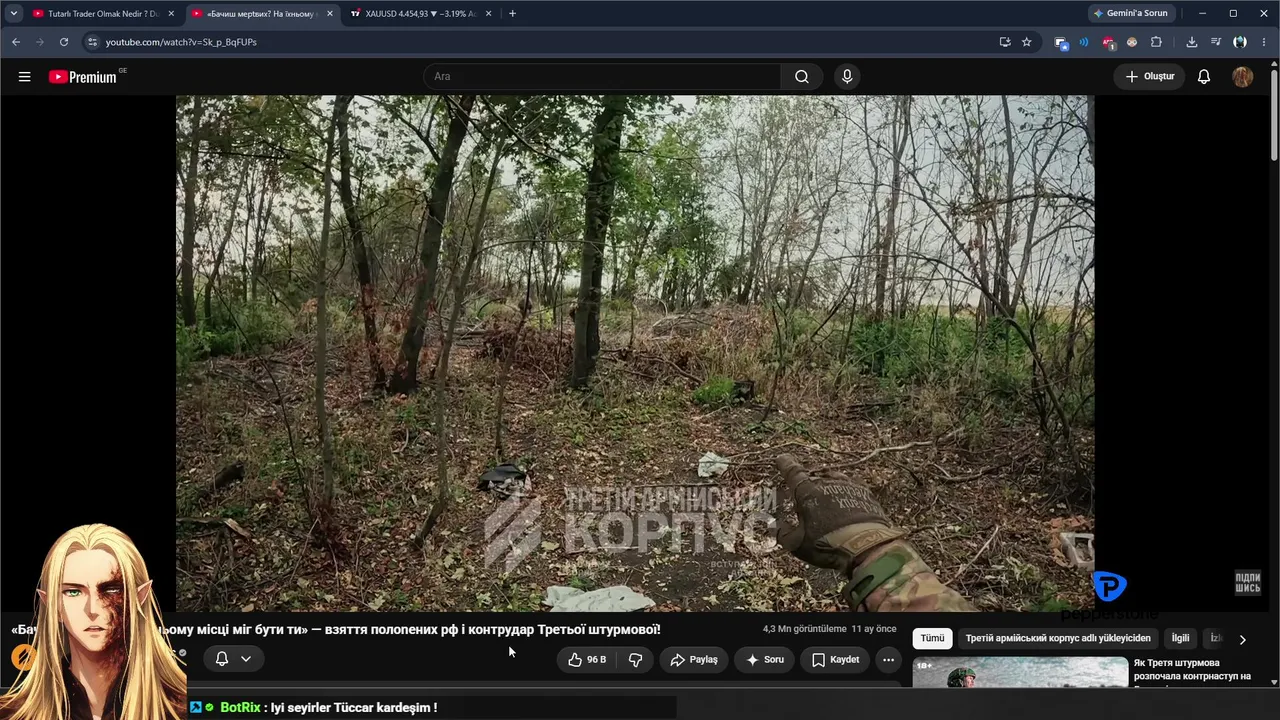Install app icon in address bar

[1005, 42]
